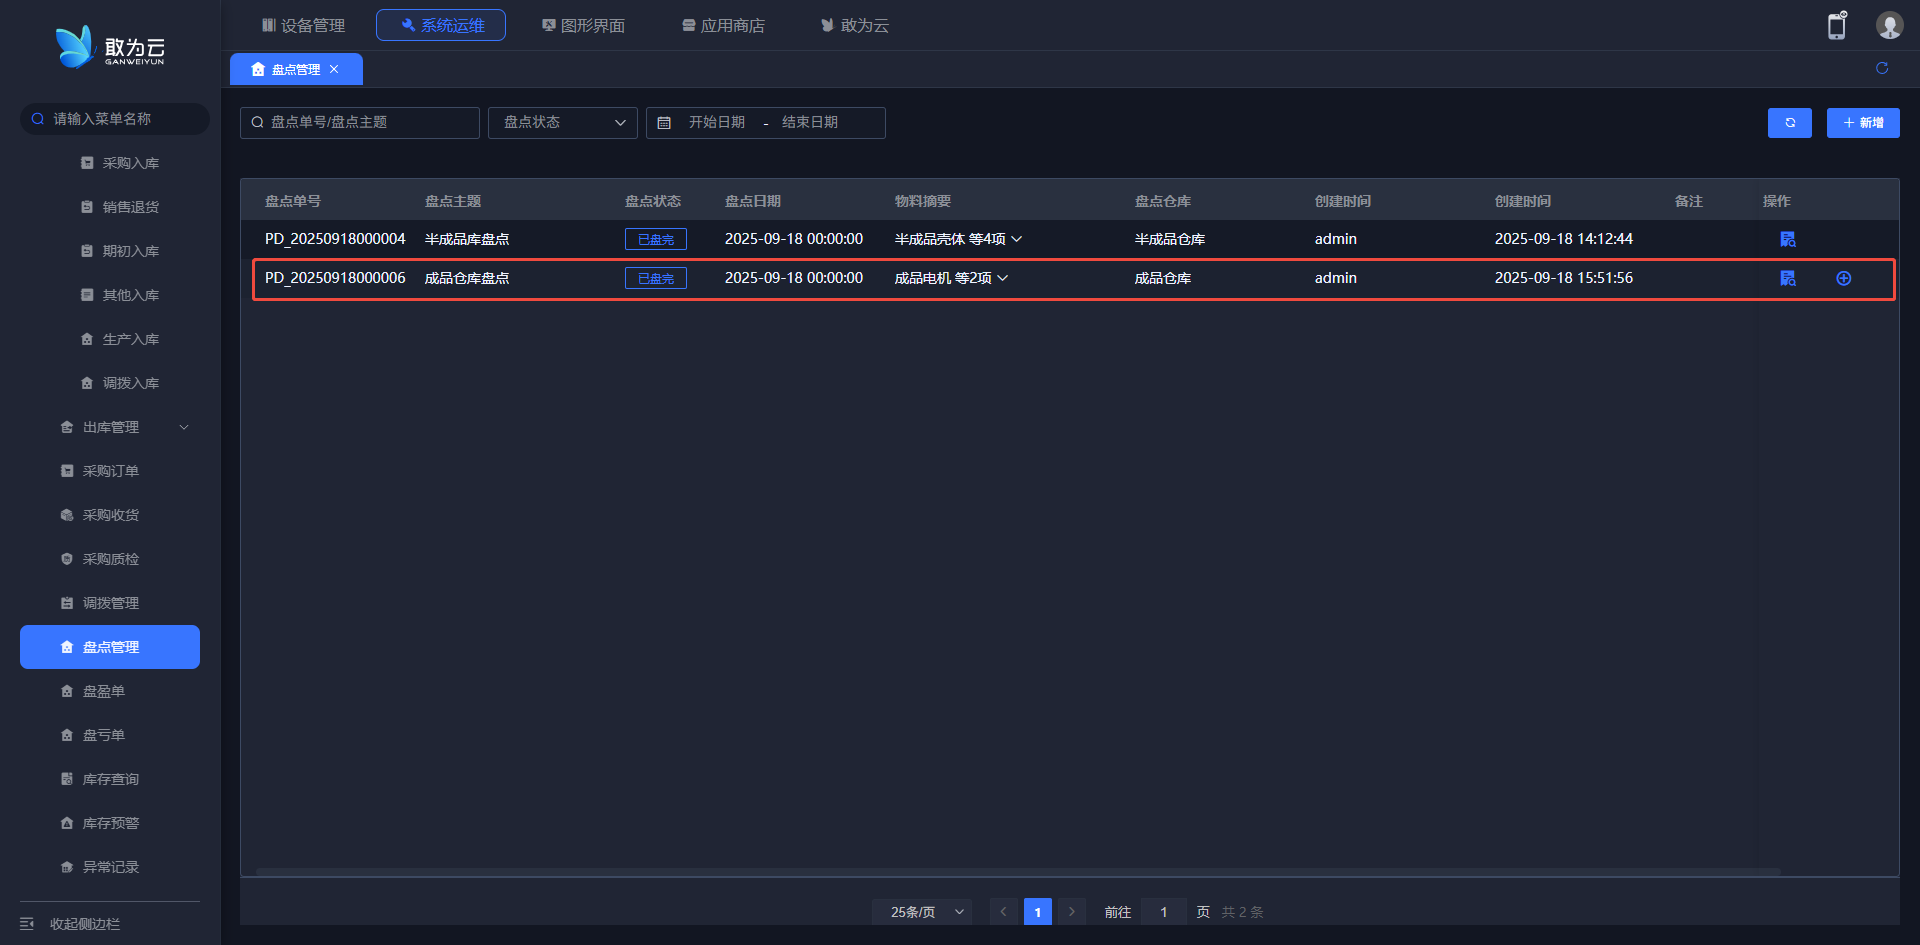Go to page 1 in pagination
1920x945 pixels.
click(x=1038, y=912)
